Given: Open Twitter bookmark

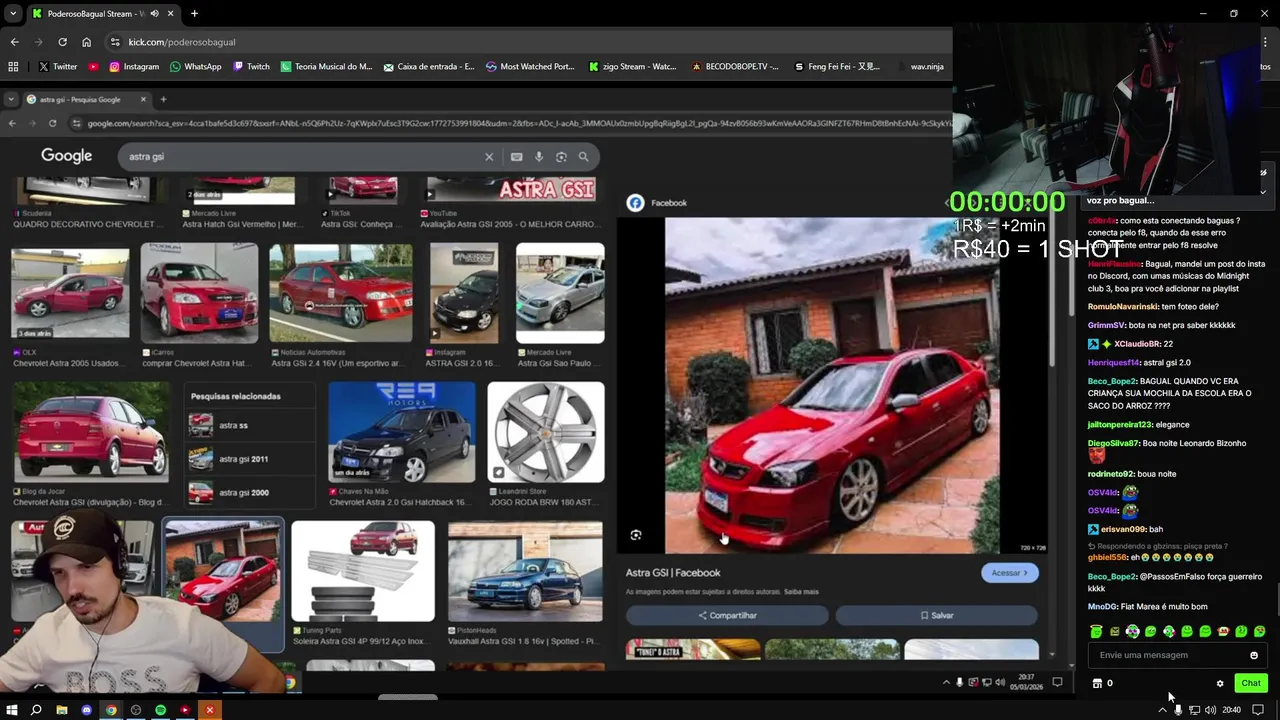Looking at the screenshot, I should (57, 67).
